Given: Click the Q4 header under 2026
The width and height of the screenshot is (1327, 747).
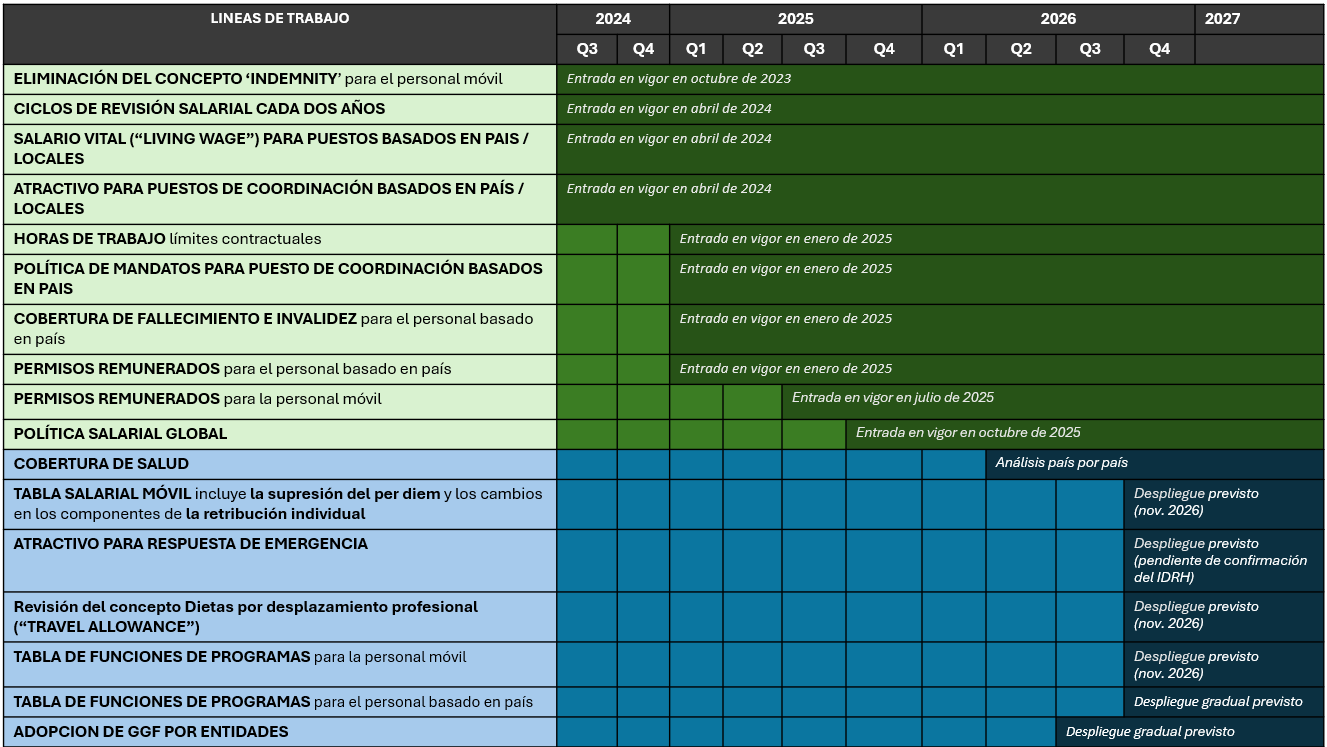Looking at the screenshot, I should click(1159, 49).
